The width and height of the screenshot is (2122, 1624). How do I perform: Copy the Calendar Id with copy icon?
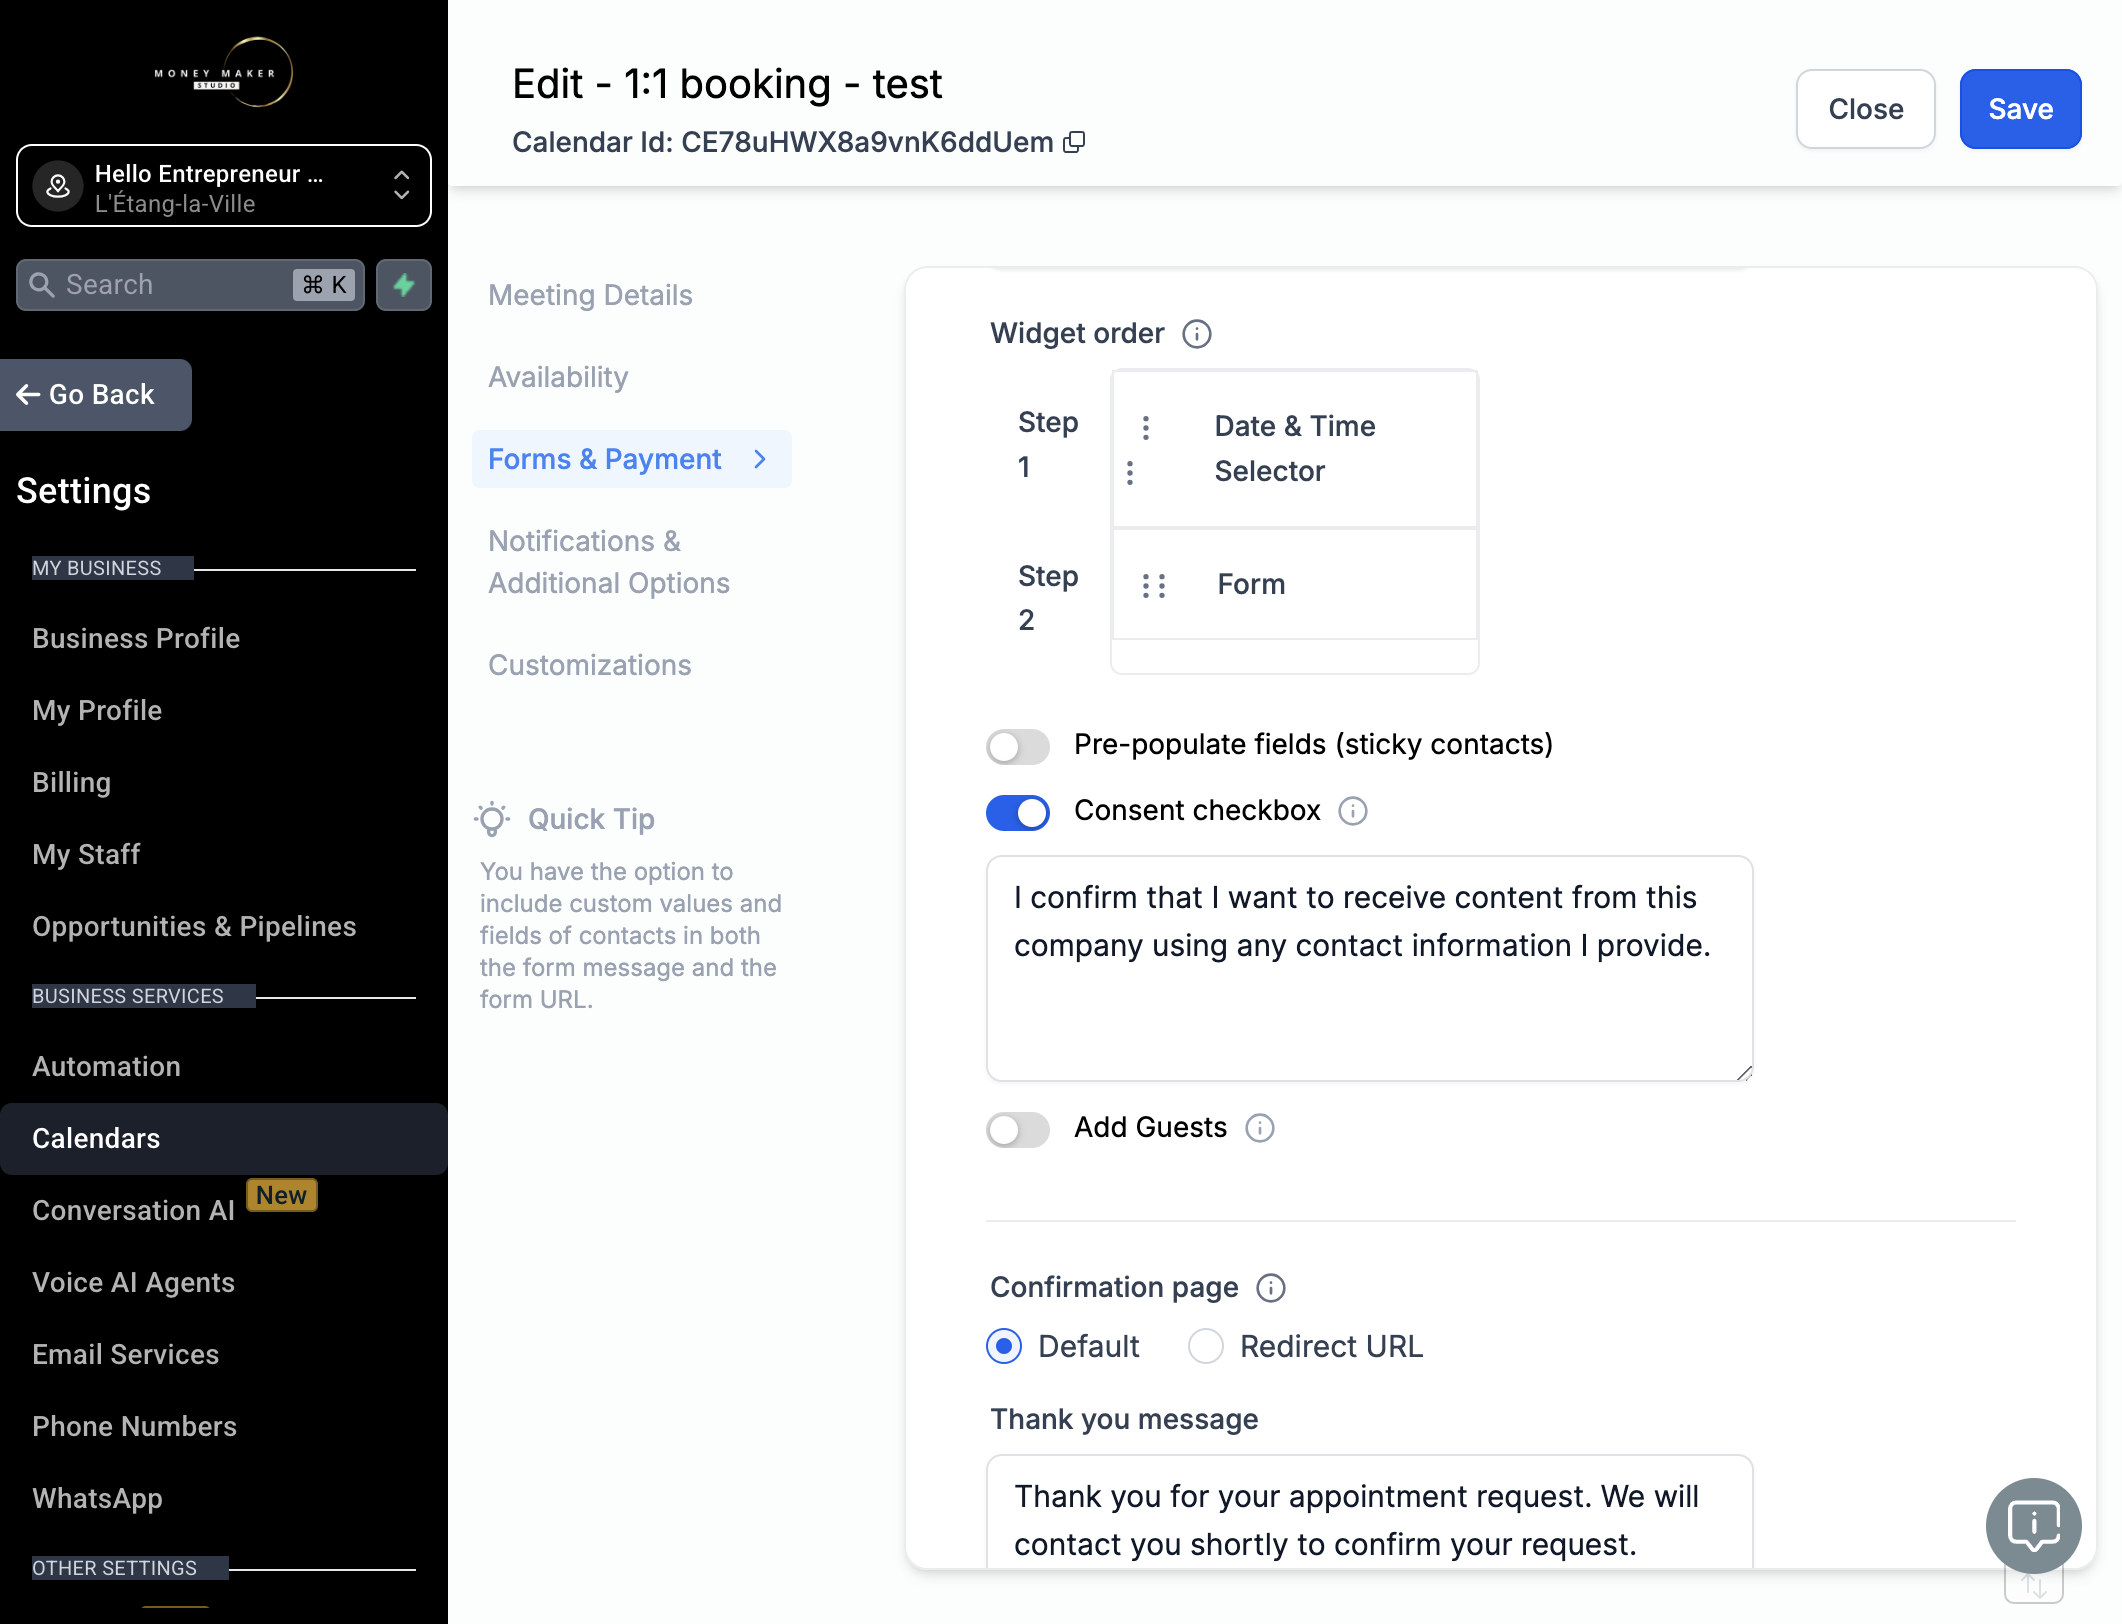tap(1074, 142)
